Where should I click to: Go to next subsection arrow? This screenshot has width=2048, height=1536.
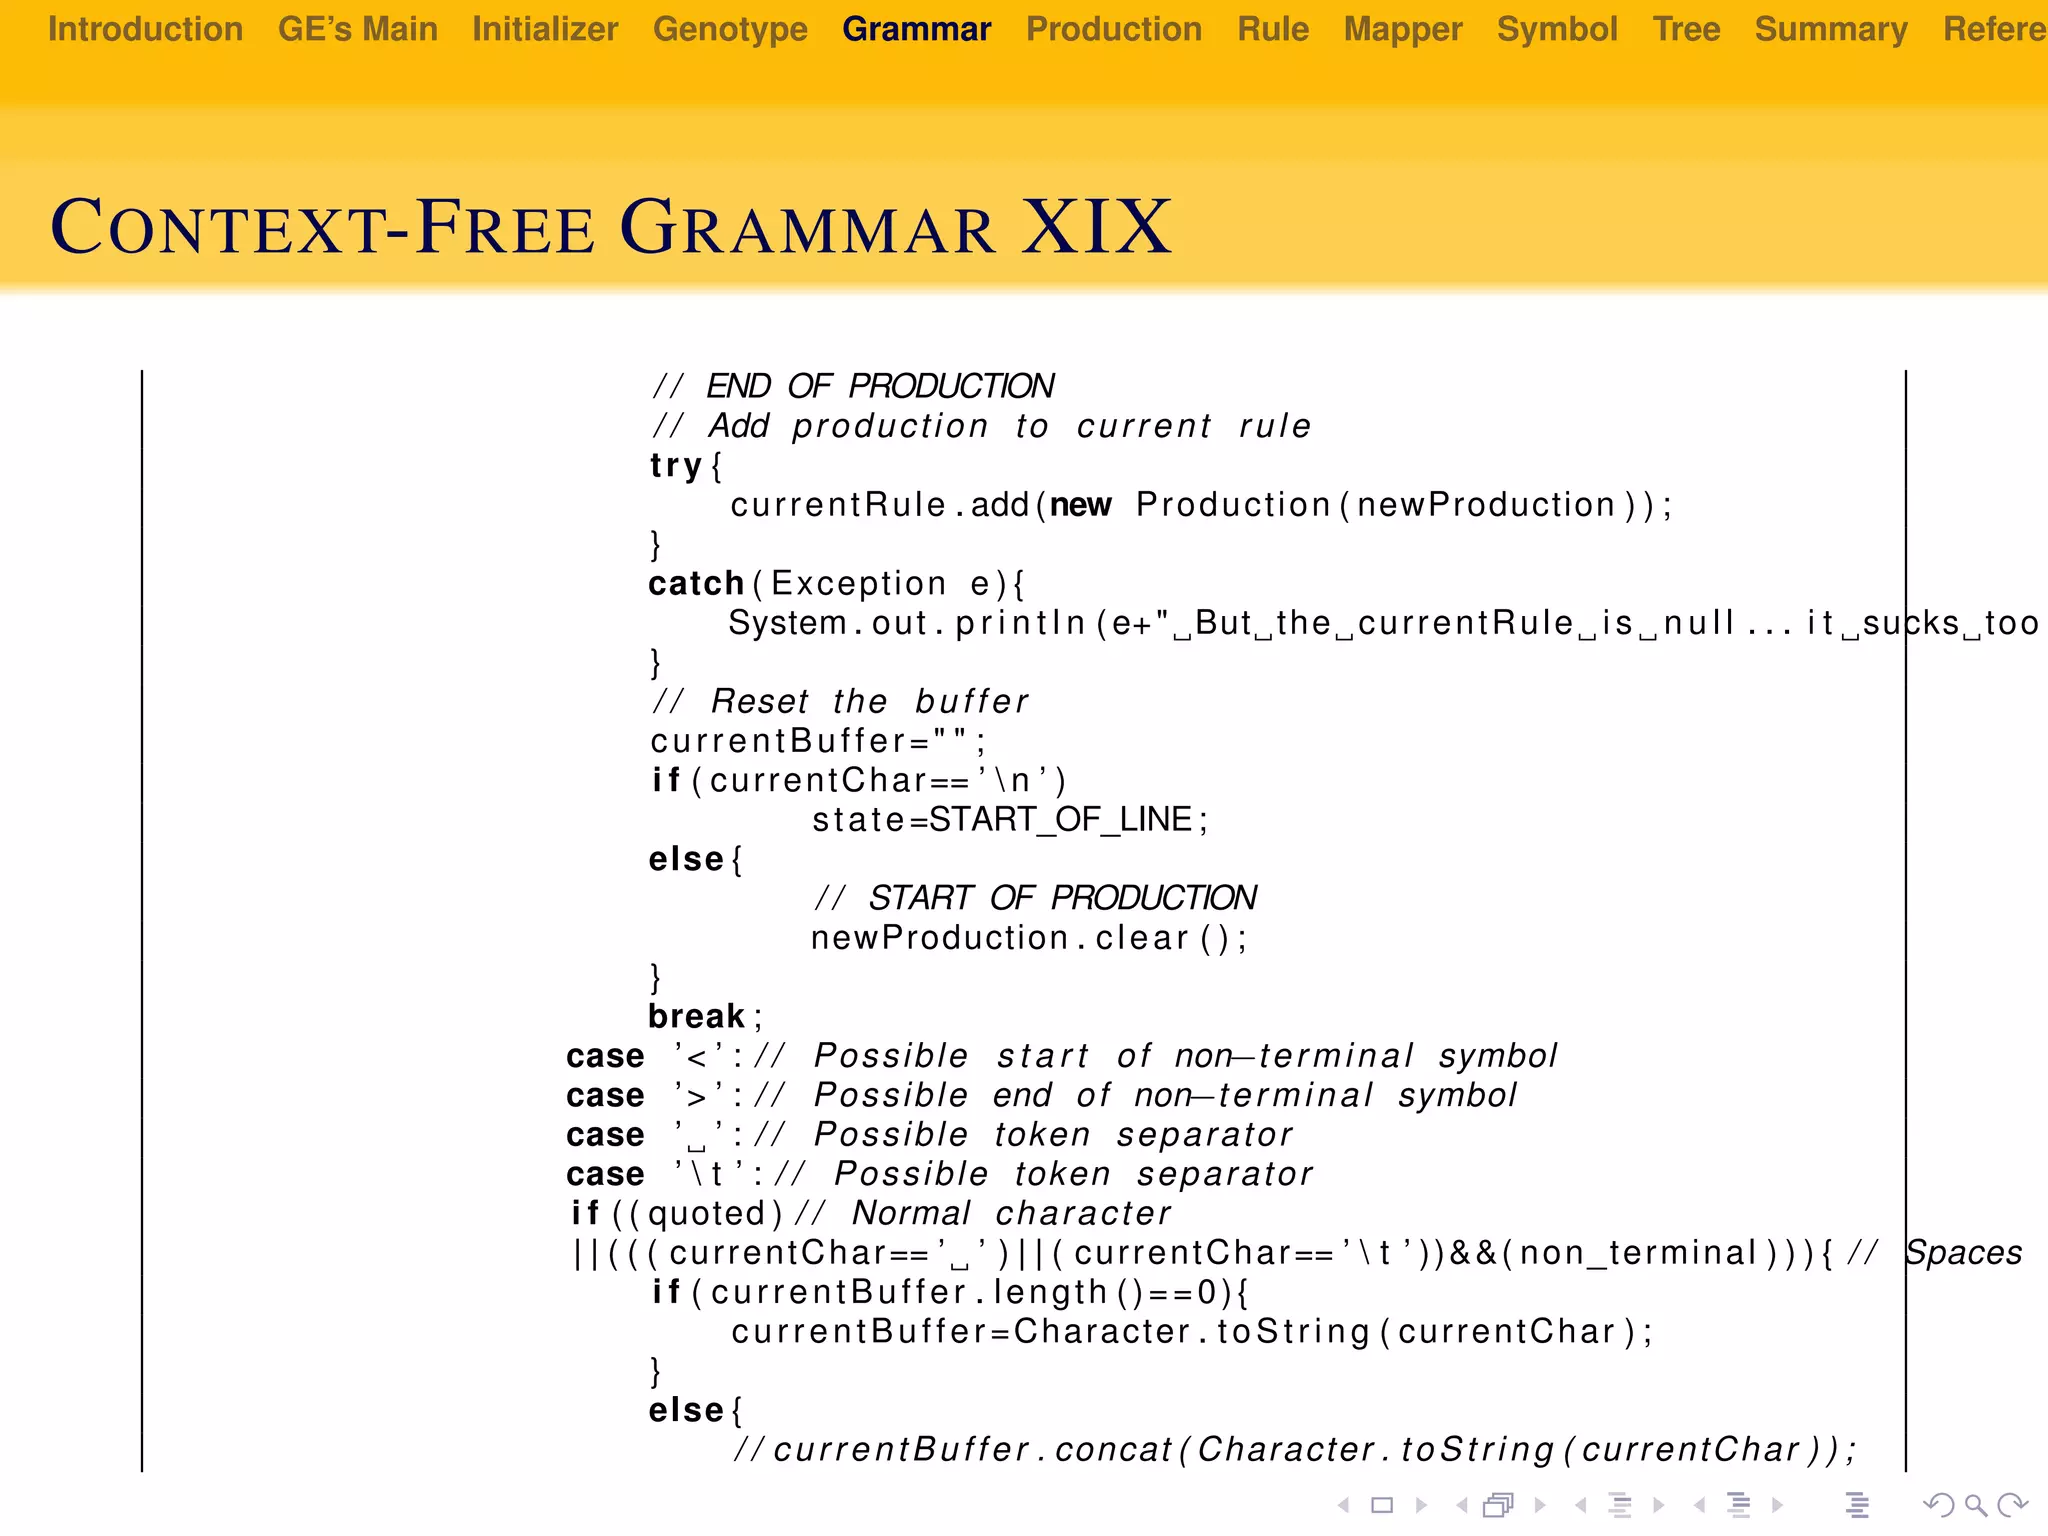point(1659,1505)
